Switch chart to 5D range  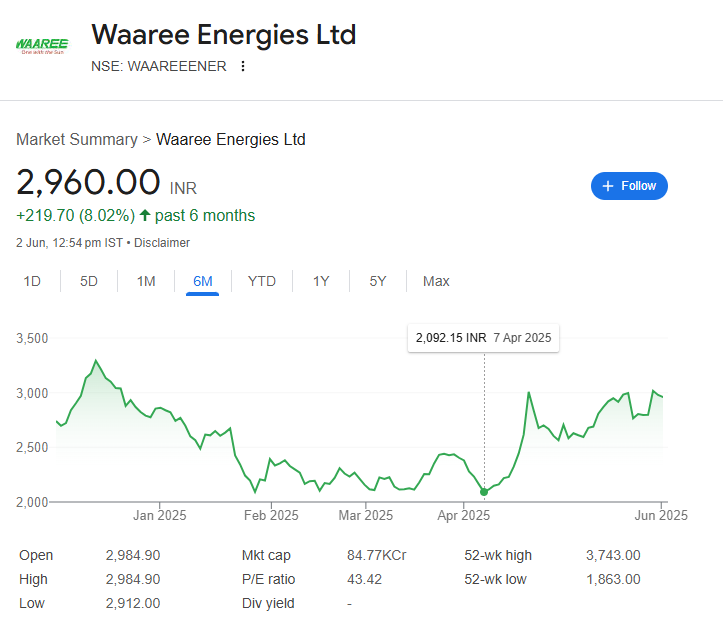89,281
